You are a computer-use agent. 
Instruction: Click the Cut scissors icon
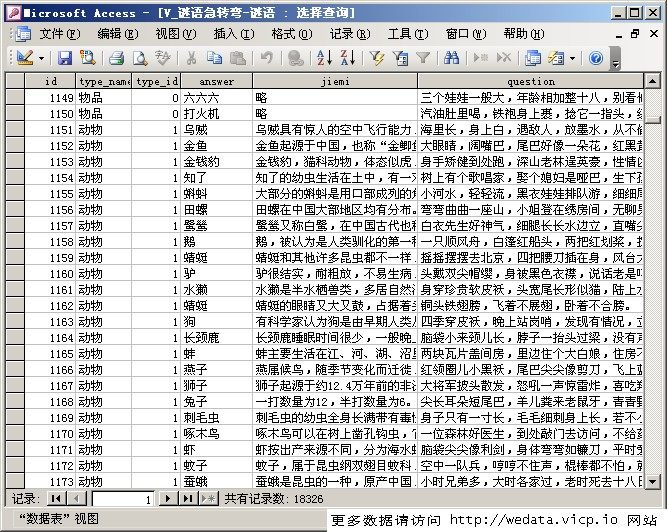191,58
